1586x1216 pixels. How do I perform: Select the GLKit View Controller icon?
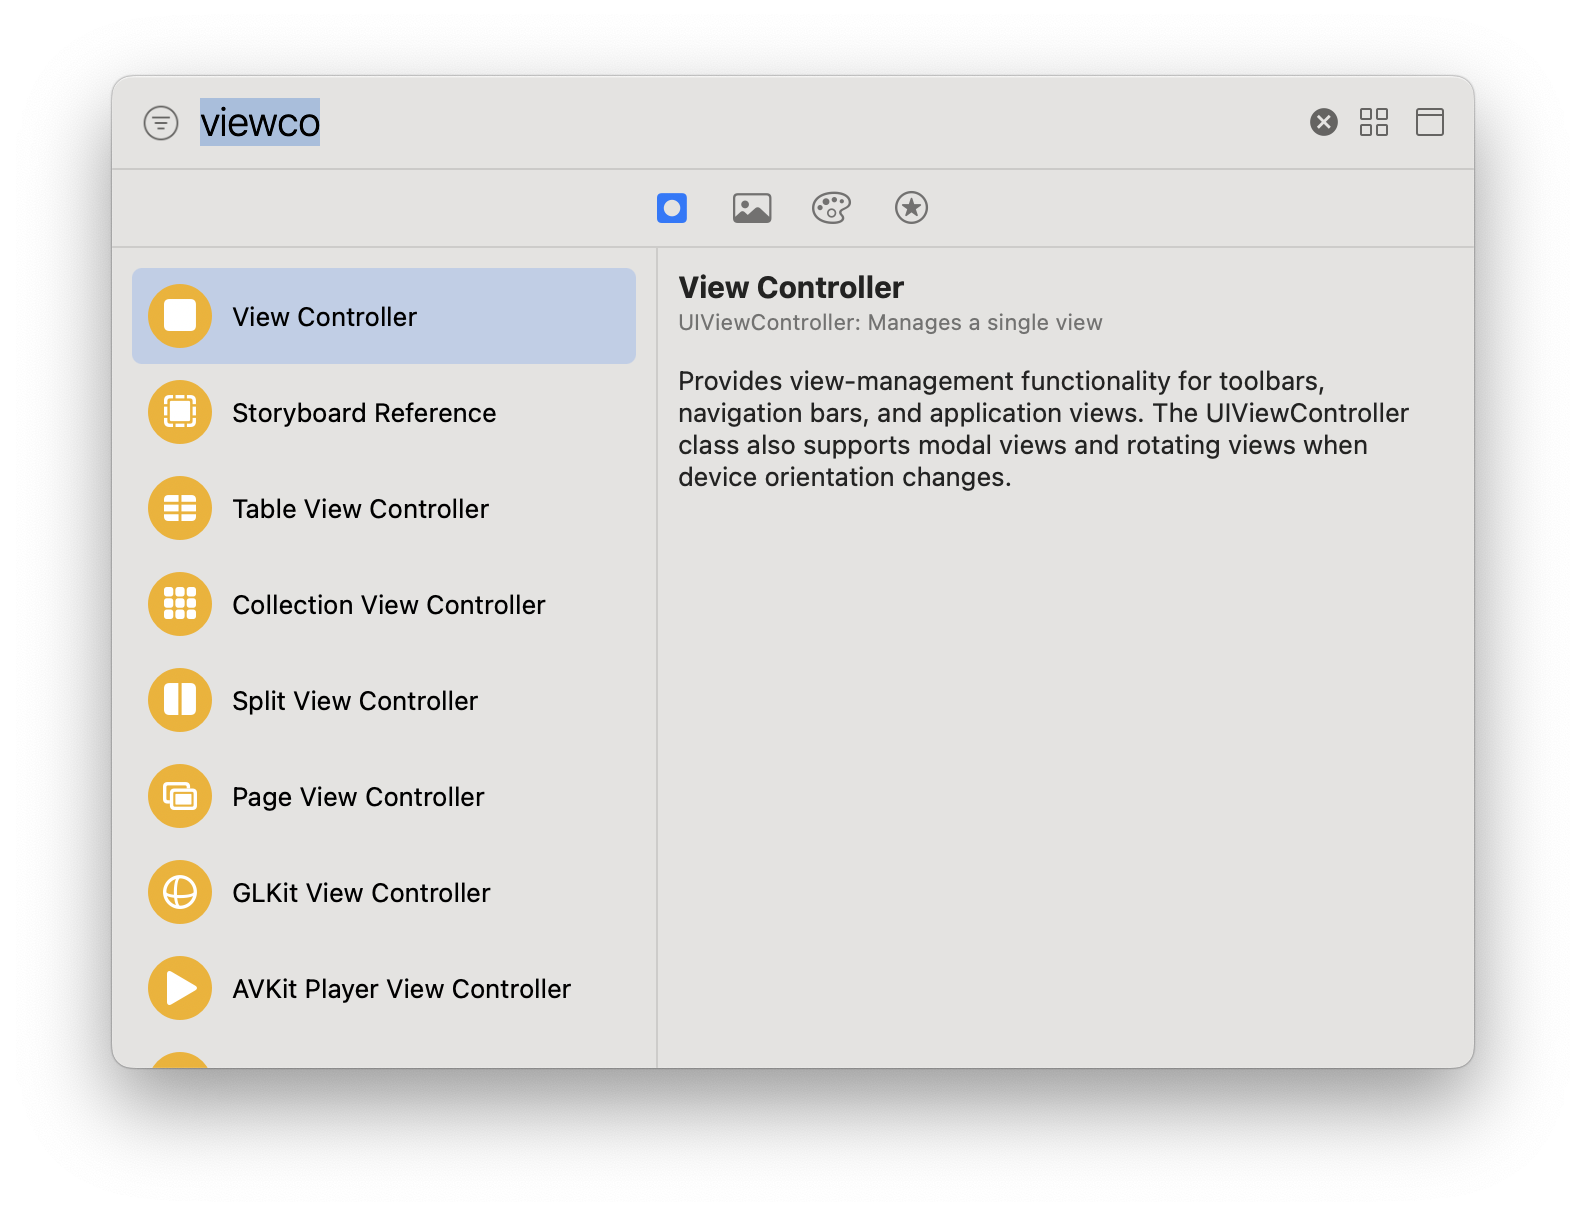(x=180, y=892)
